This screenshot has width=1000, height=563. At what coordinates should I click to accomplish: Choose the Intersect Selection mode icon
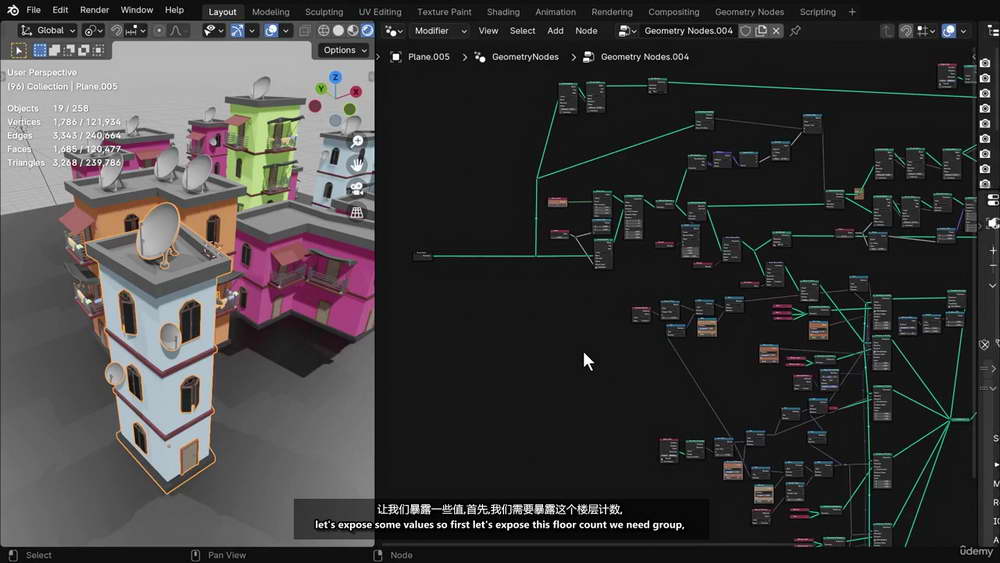pos(98,50)
